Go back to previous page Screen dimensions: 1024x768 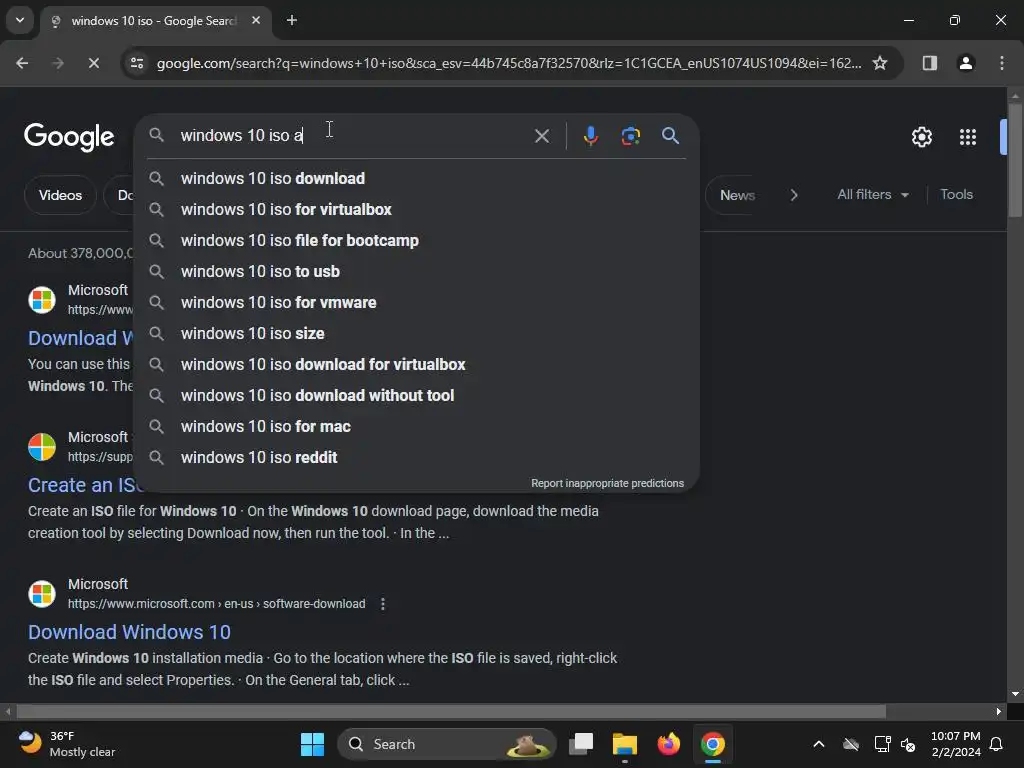pos(22,63)
